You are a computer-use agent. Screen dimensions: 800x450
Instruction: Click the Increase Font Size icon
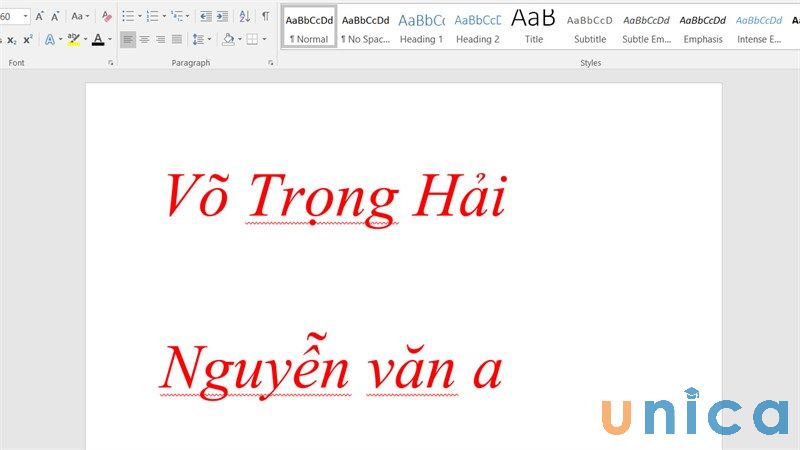tap(39, 16)
